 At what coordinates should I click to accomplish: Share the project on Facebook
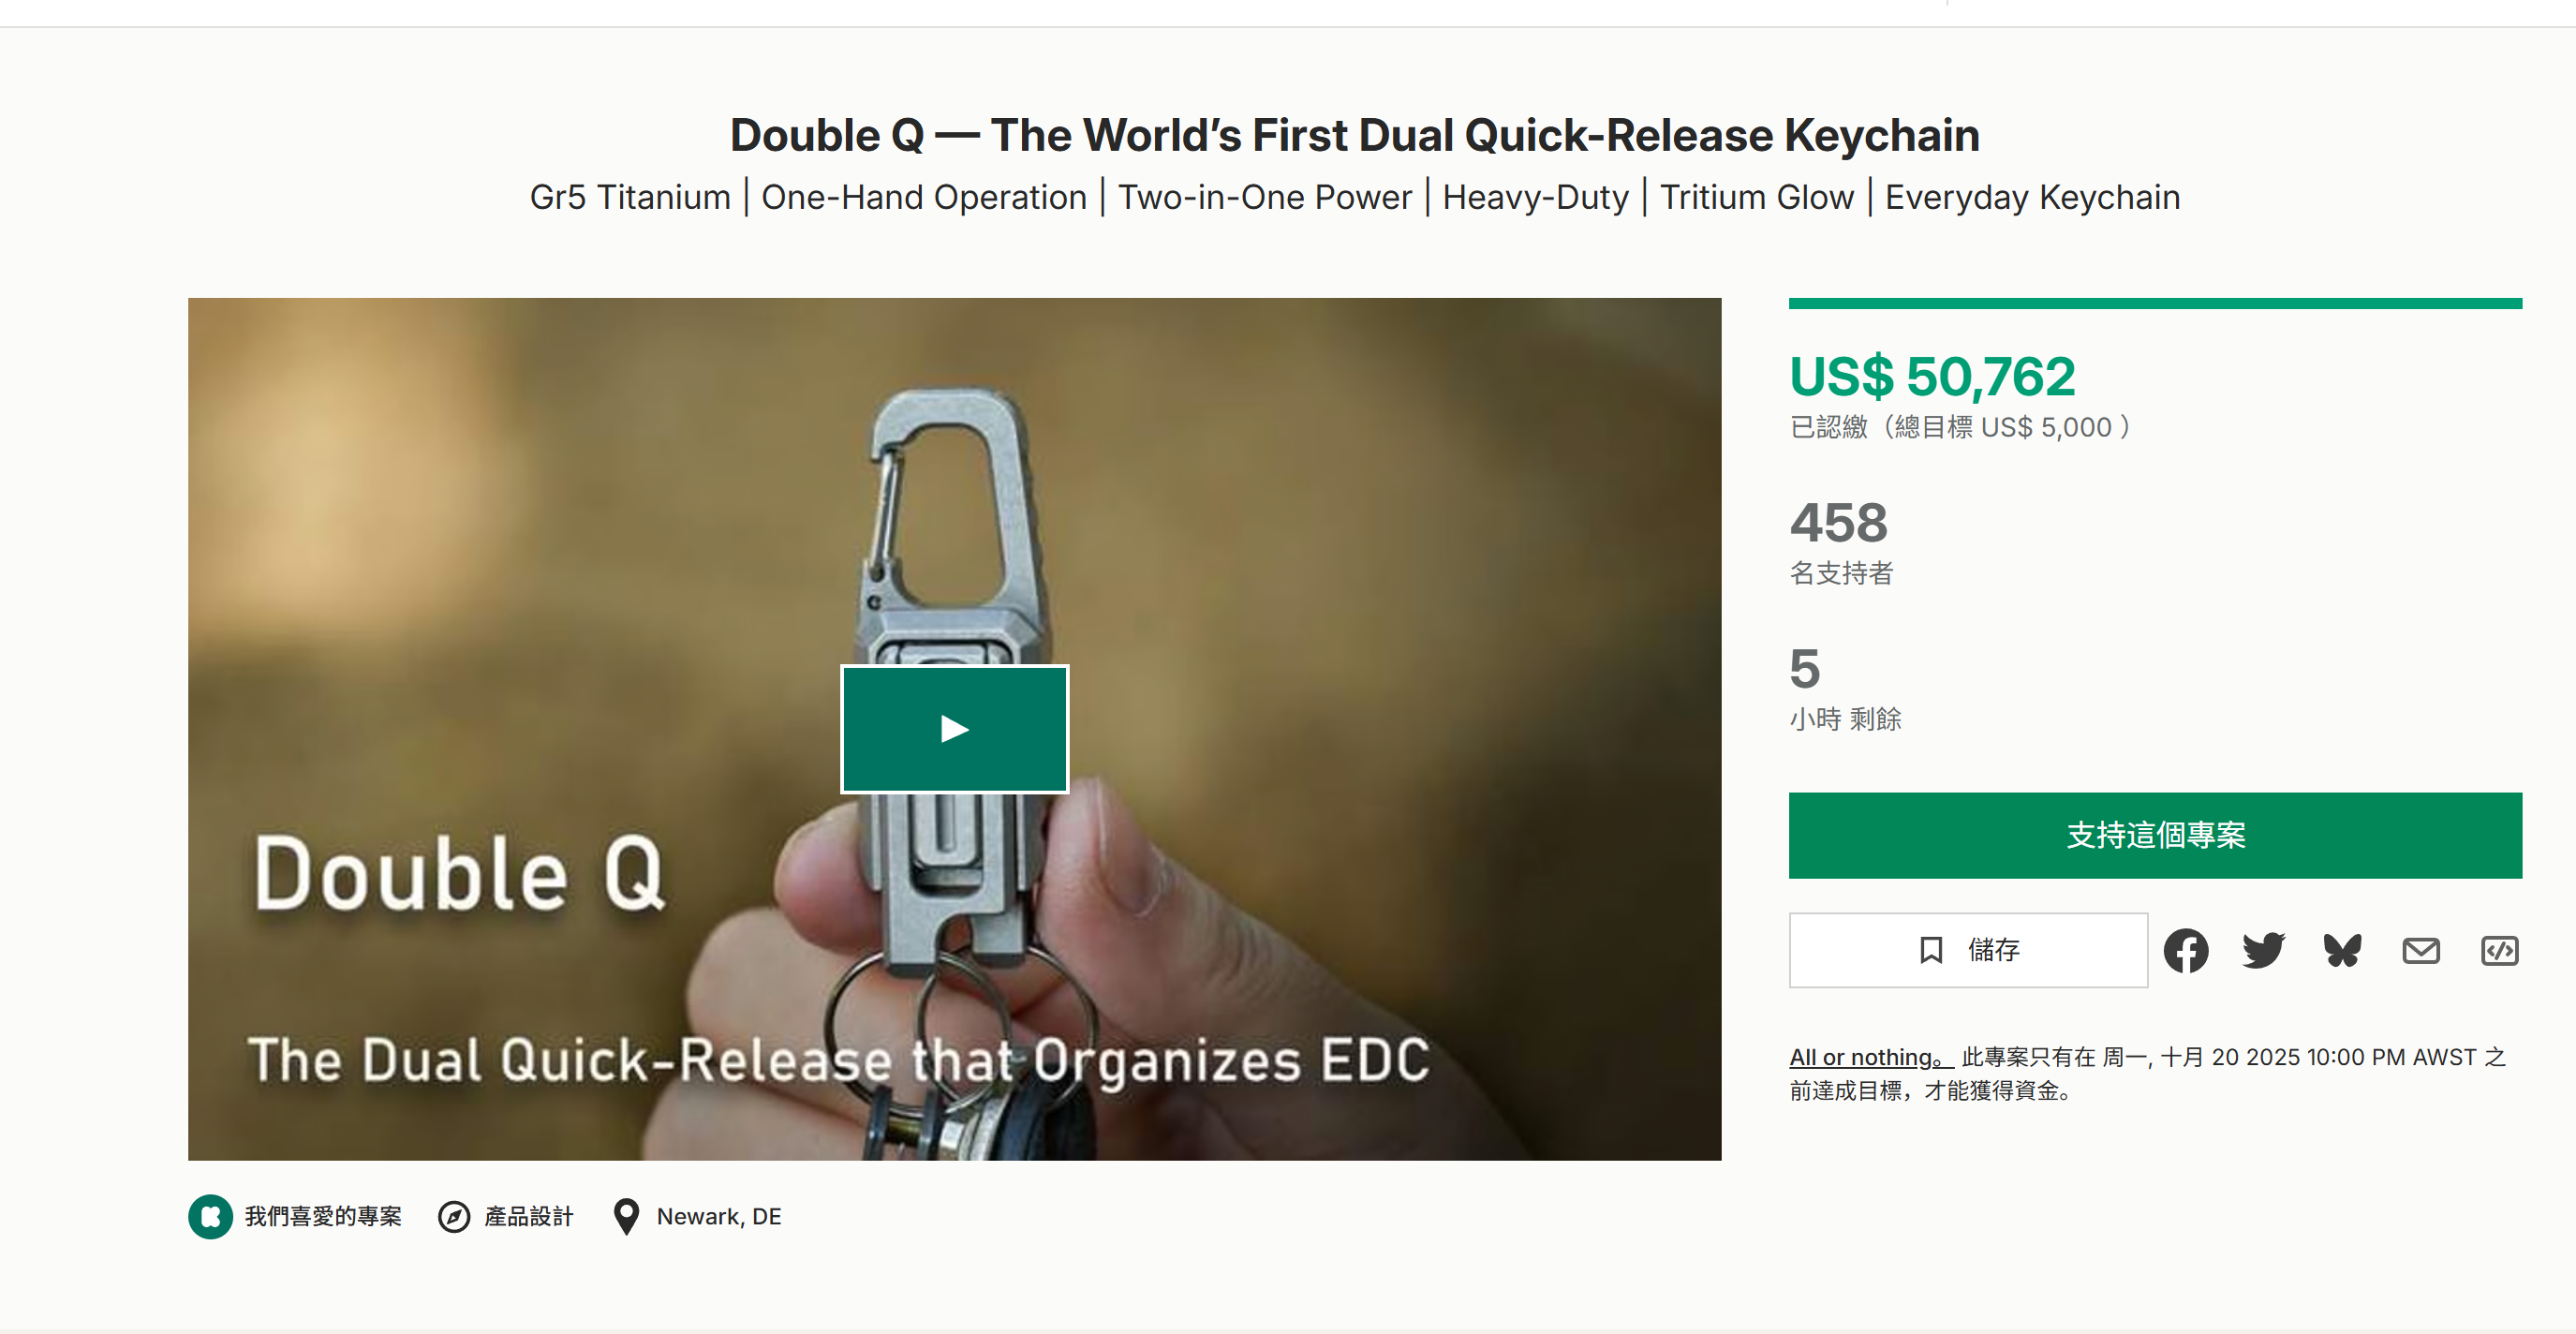[2186, 950]
